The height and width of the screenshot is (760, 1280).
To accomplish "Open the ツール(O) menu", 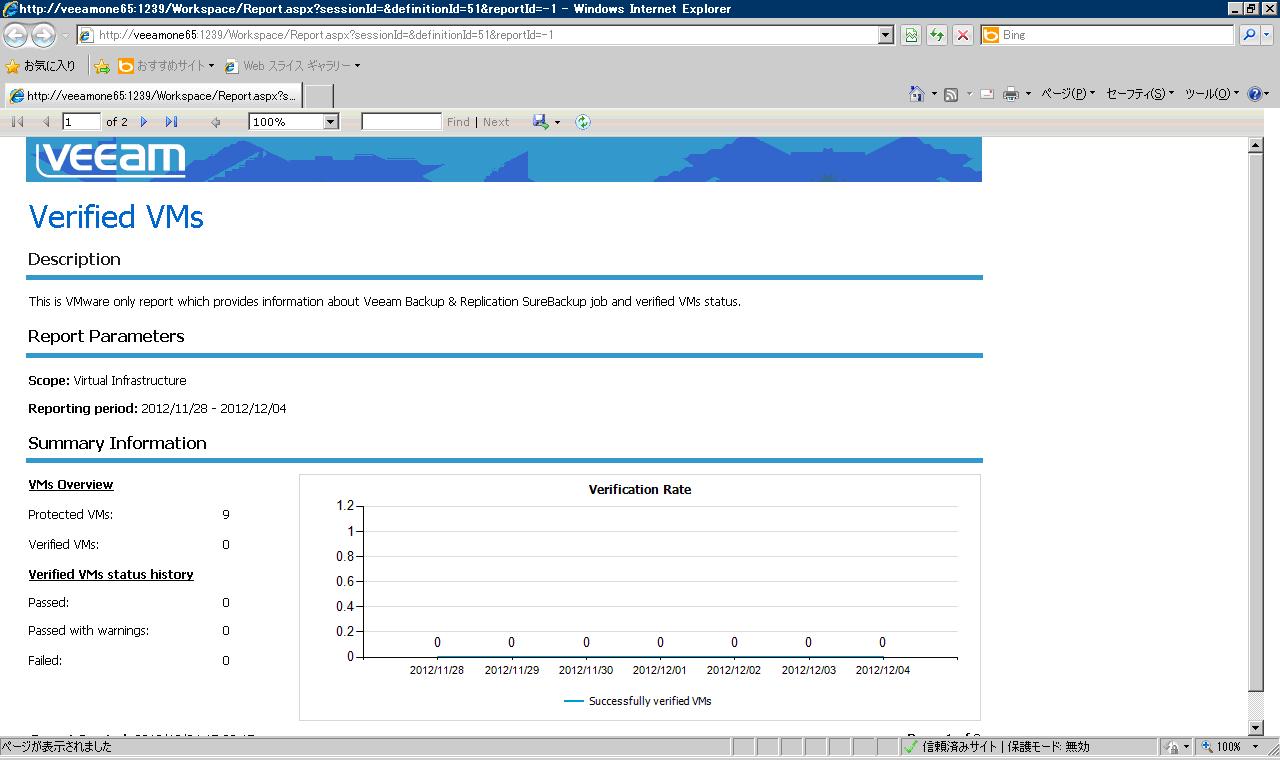I will pos(1212,94).
